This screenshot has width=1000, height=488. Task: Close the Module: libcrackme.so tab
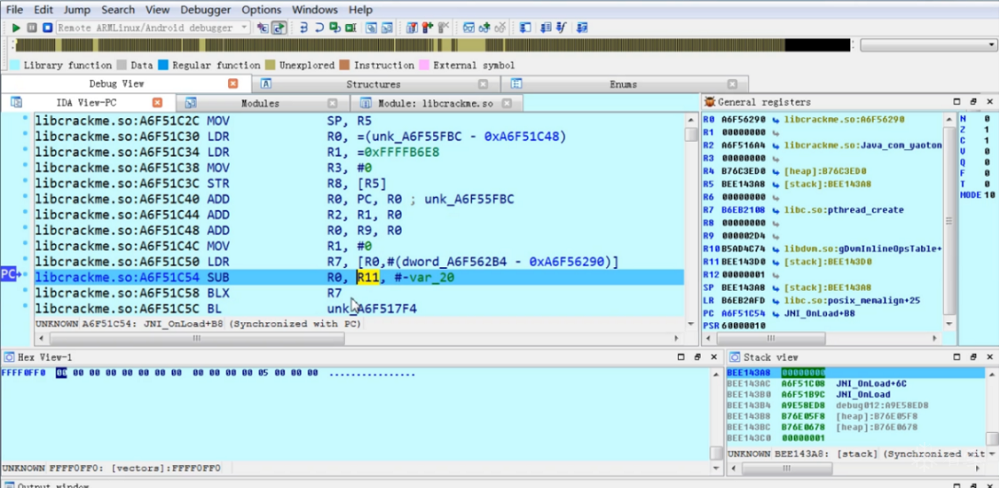point(506,103)
